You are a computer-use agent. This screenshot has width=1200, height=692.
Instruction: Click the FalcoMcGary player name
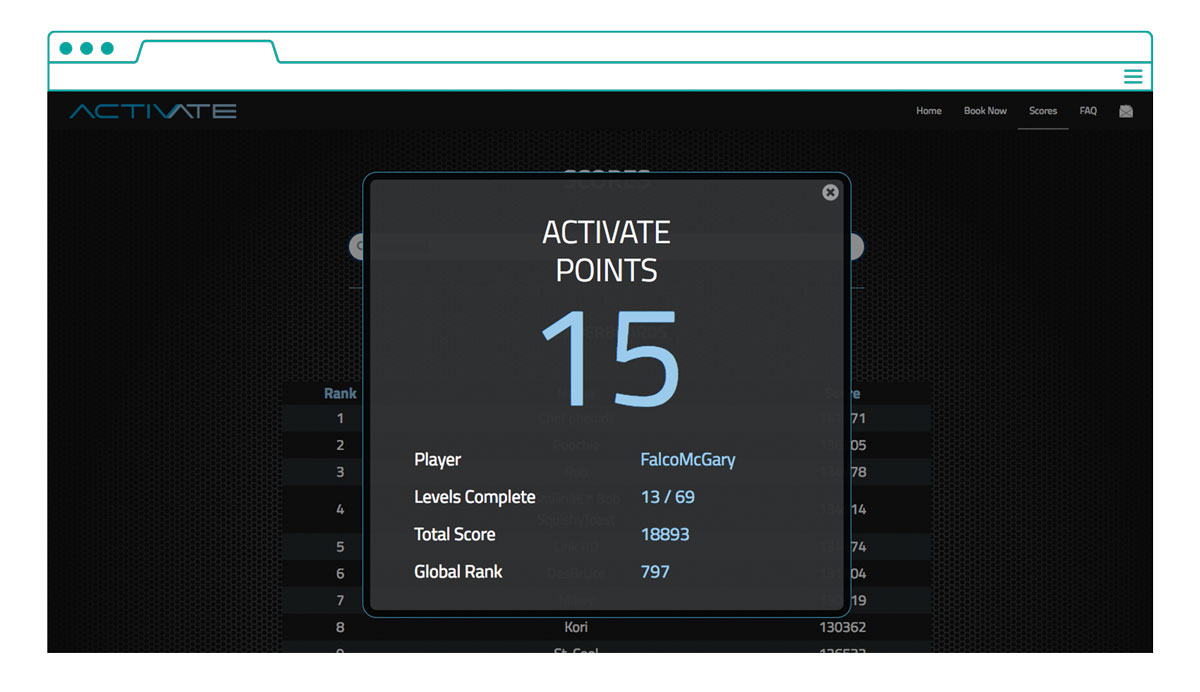tap(687, 460)
